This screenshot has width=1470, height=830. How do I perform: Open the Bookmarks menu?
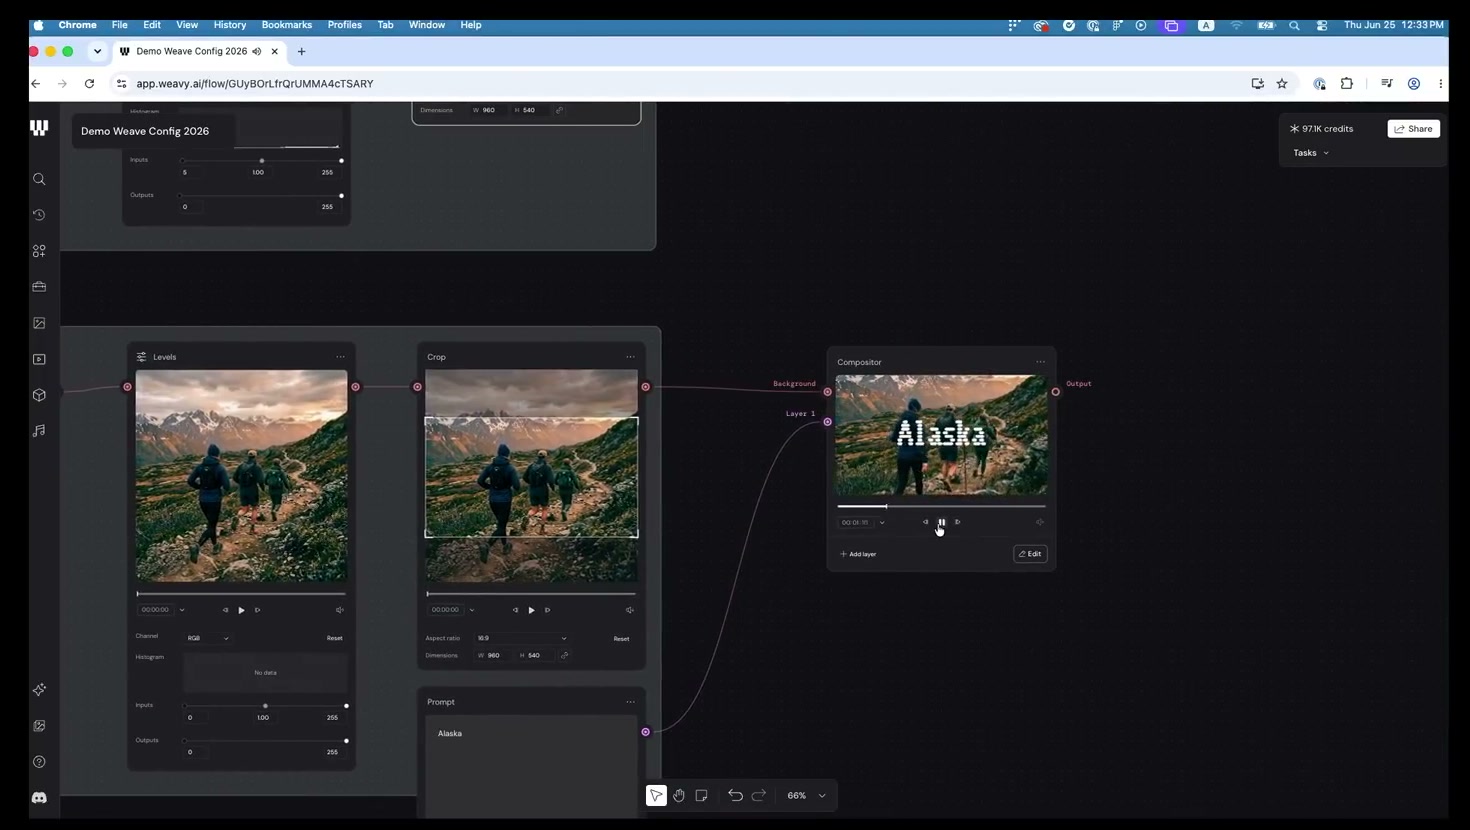(287, 25)
